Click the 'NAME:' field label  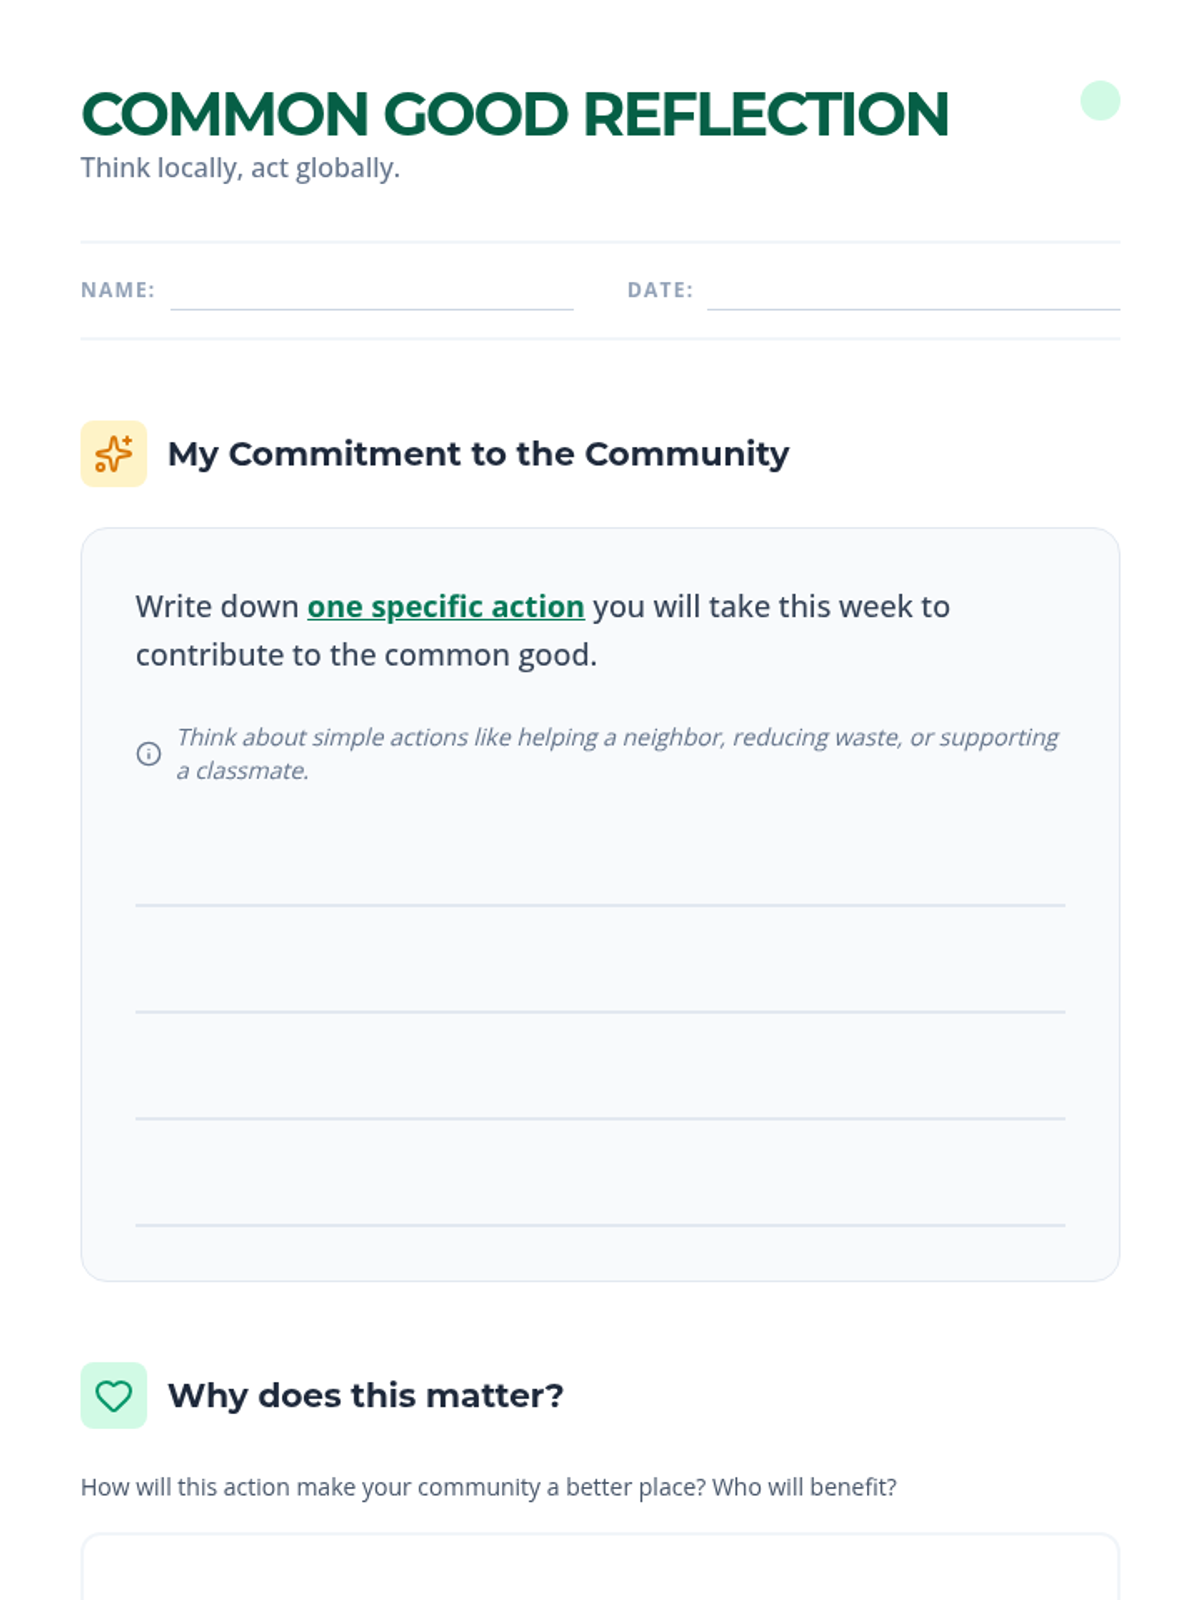point(118,290)
